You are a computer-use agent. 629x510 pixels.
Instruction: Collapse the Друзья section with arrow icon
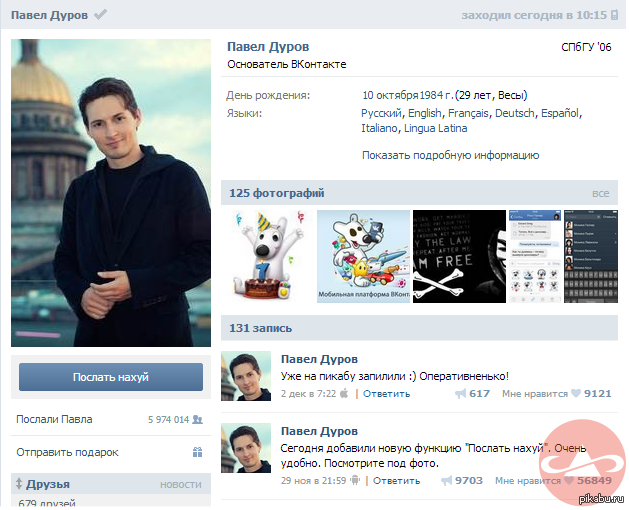[19, 484]
